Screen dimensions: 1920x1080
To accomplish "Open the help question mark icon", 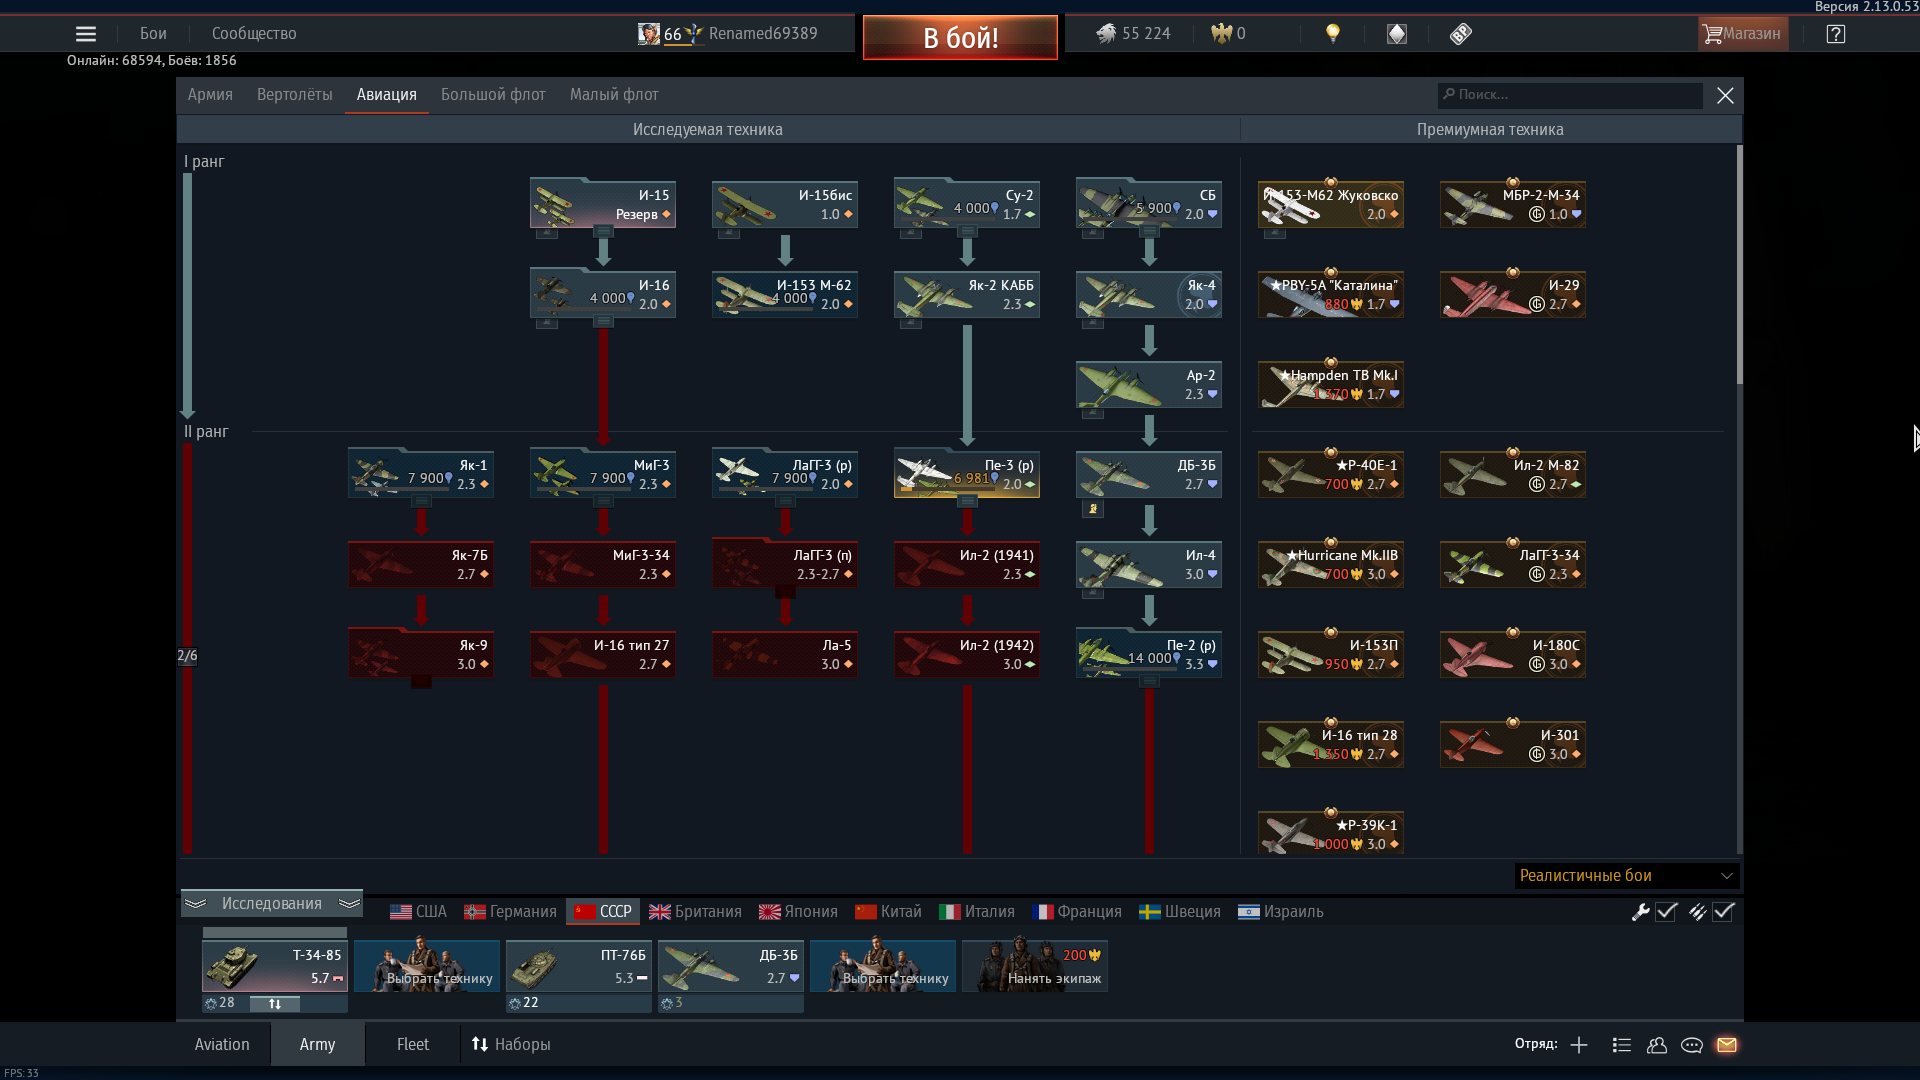I will pyautogui.click(x=1836, y=34).
